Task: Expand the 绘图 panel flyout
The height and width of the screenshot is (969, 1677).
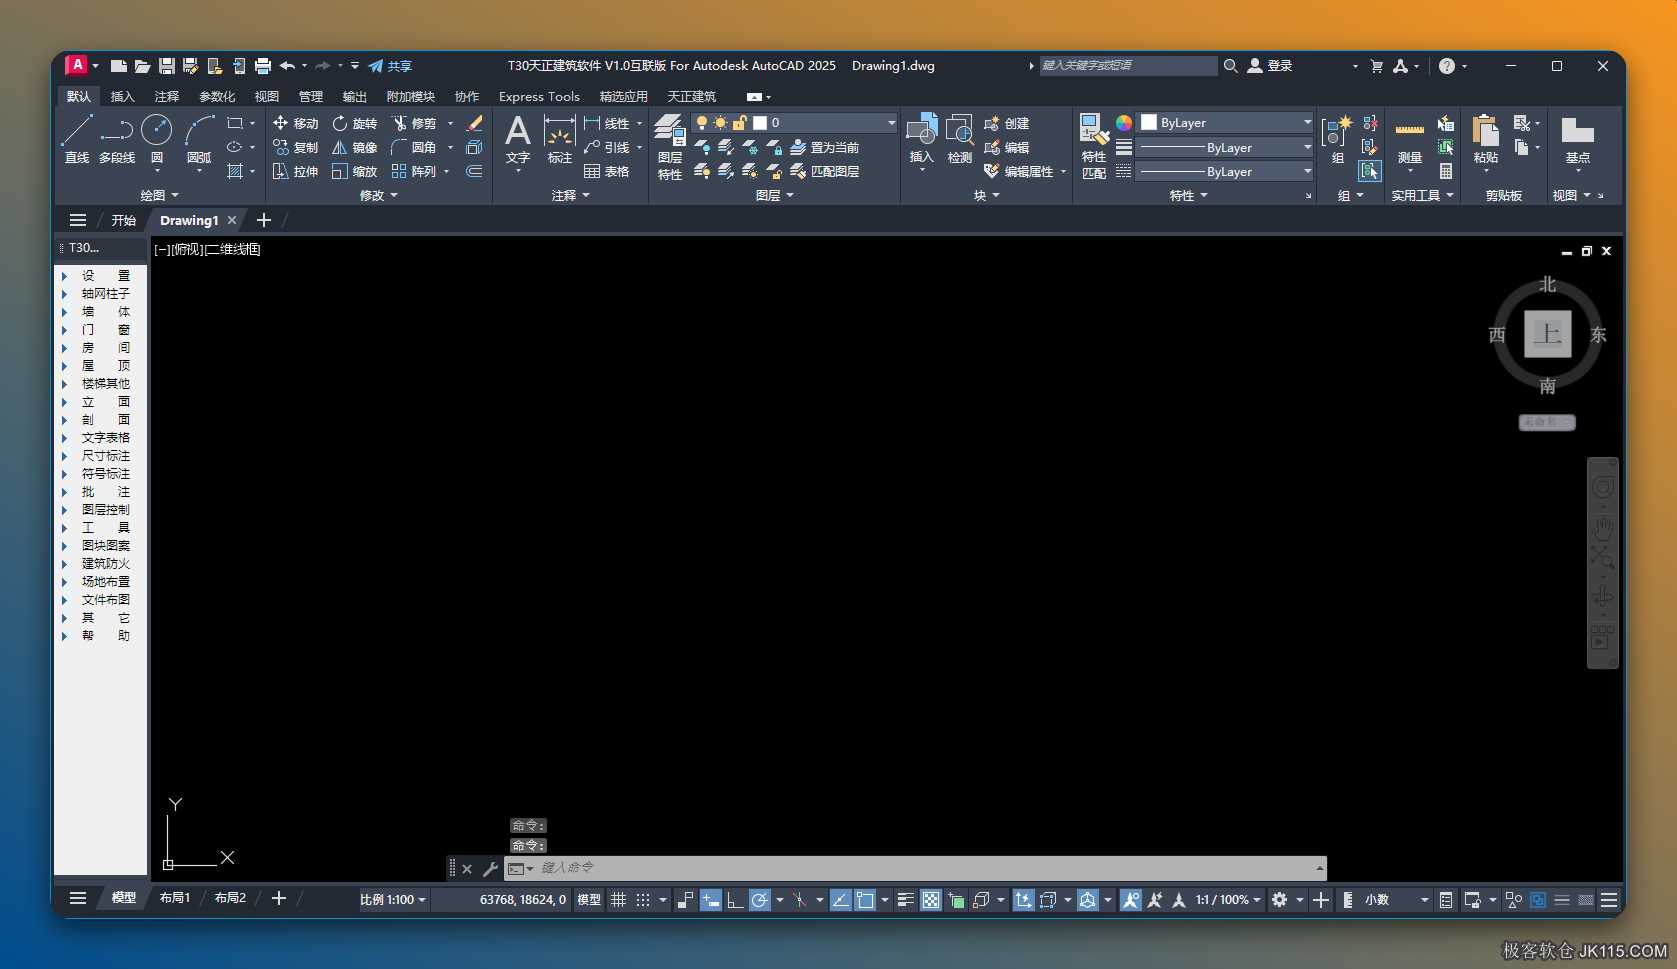Action: (x=160, y=195)
